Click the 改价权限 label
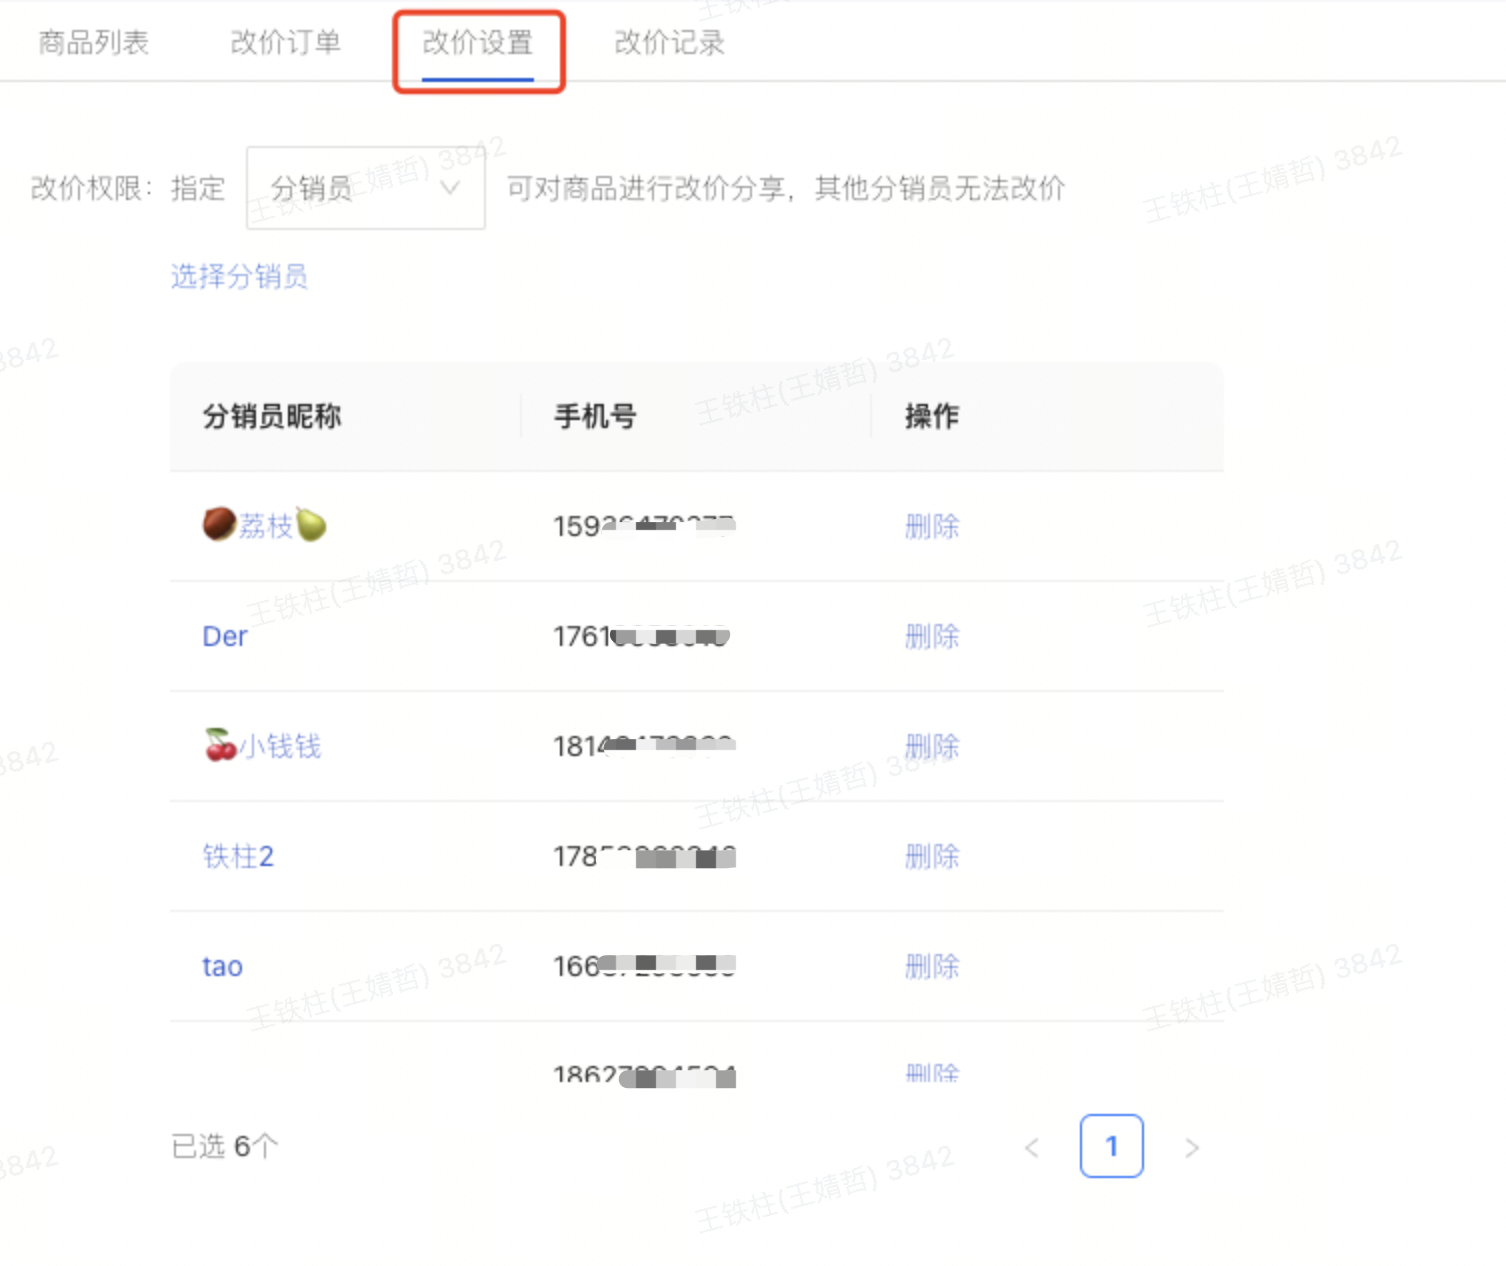The image size is (1506, 1266). click(x=91, y=188)
